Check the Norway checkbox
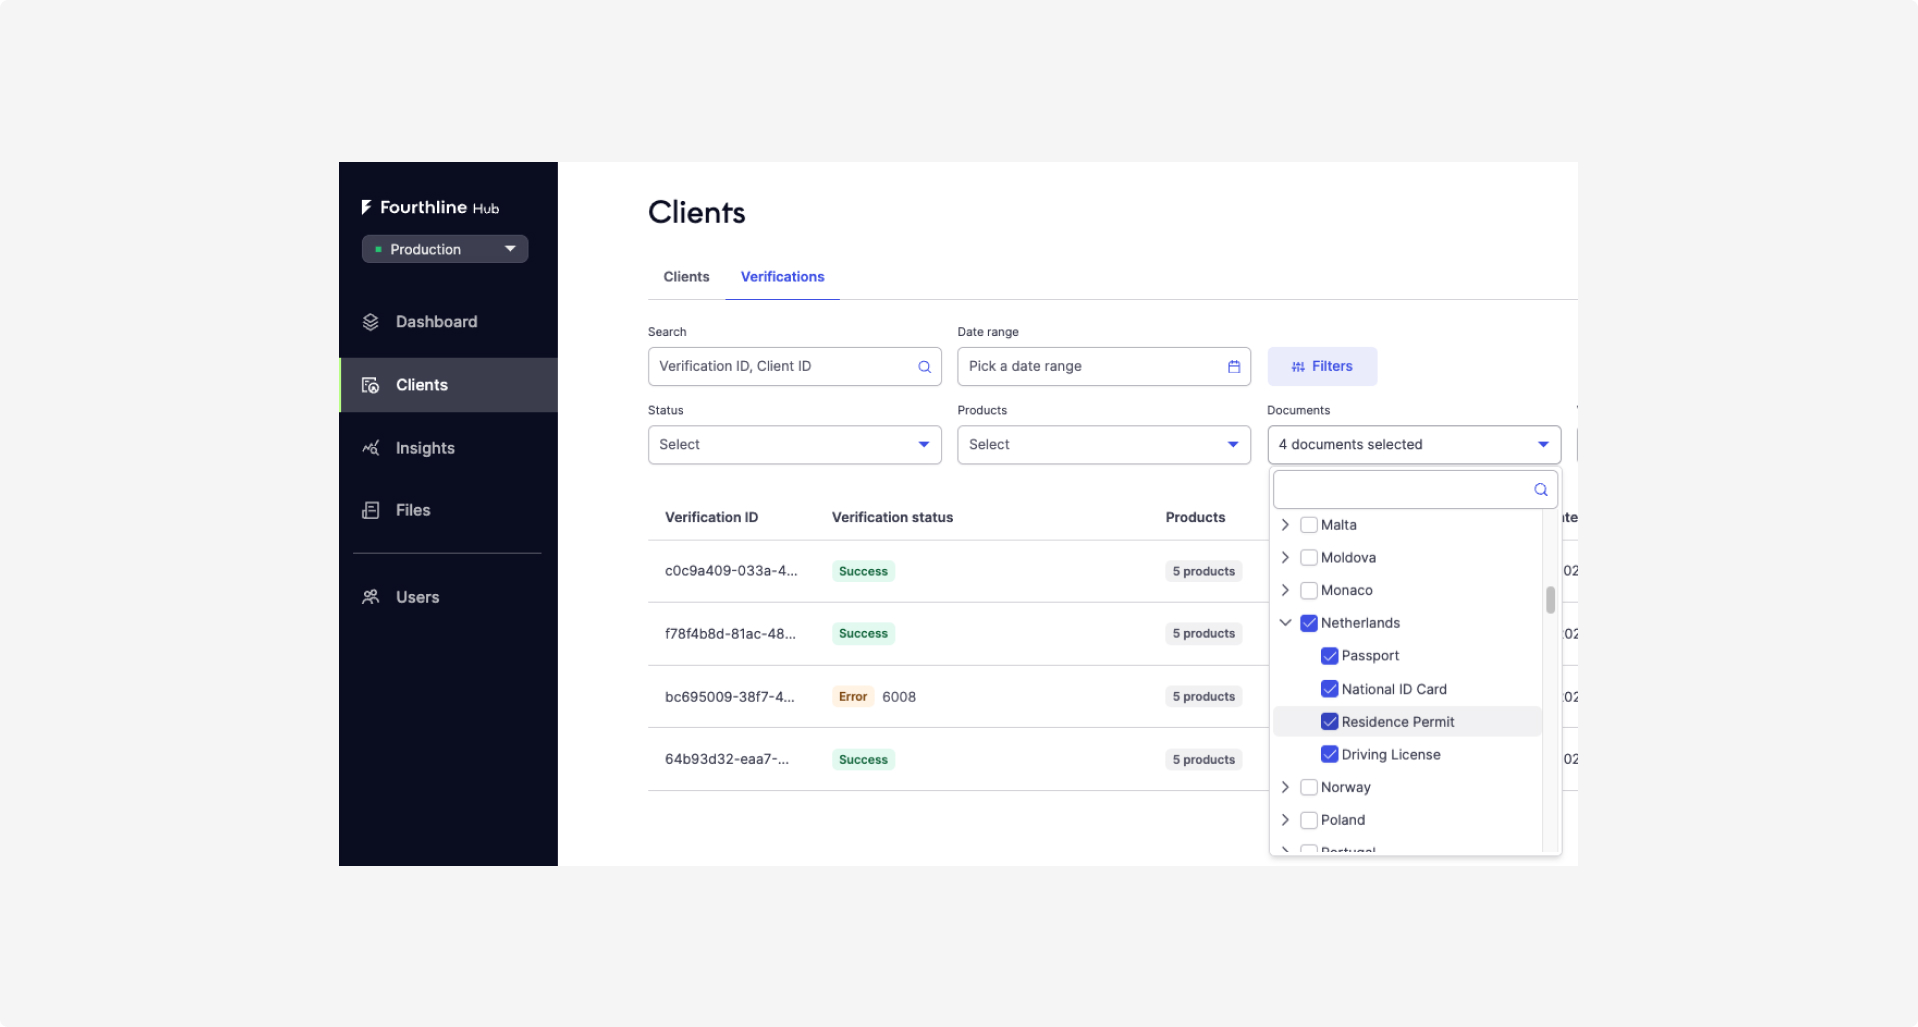 [1309, 788]
